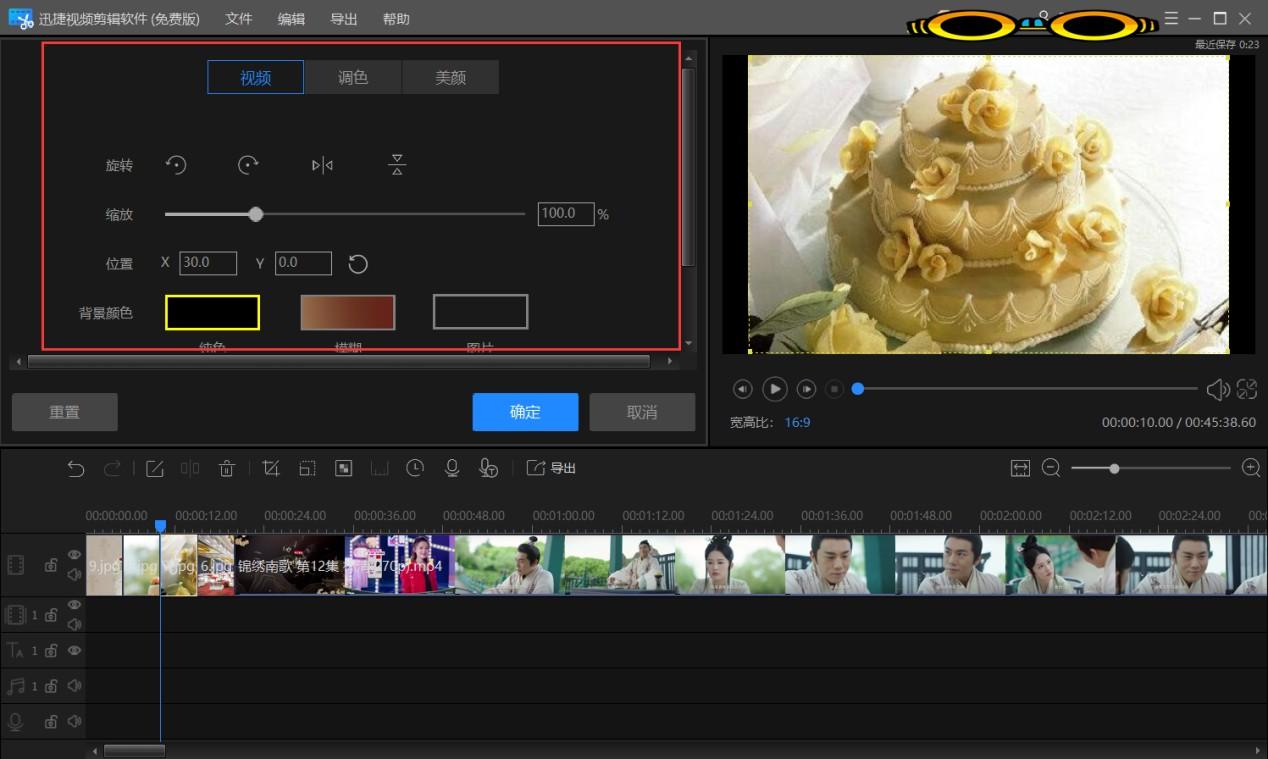Mute the preview speaker volume

(1218, 389)
